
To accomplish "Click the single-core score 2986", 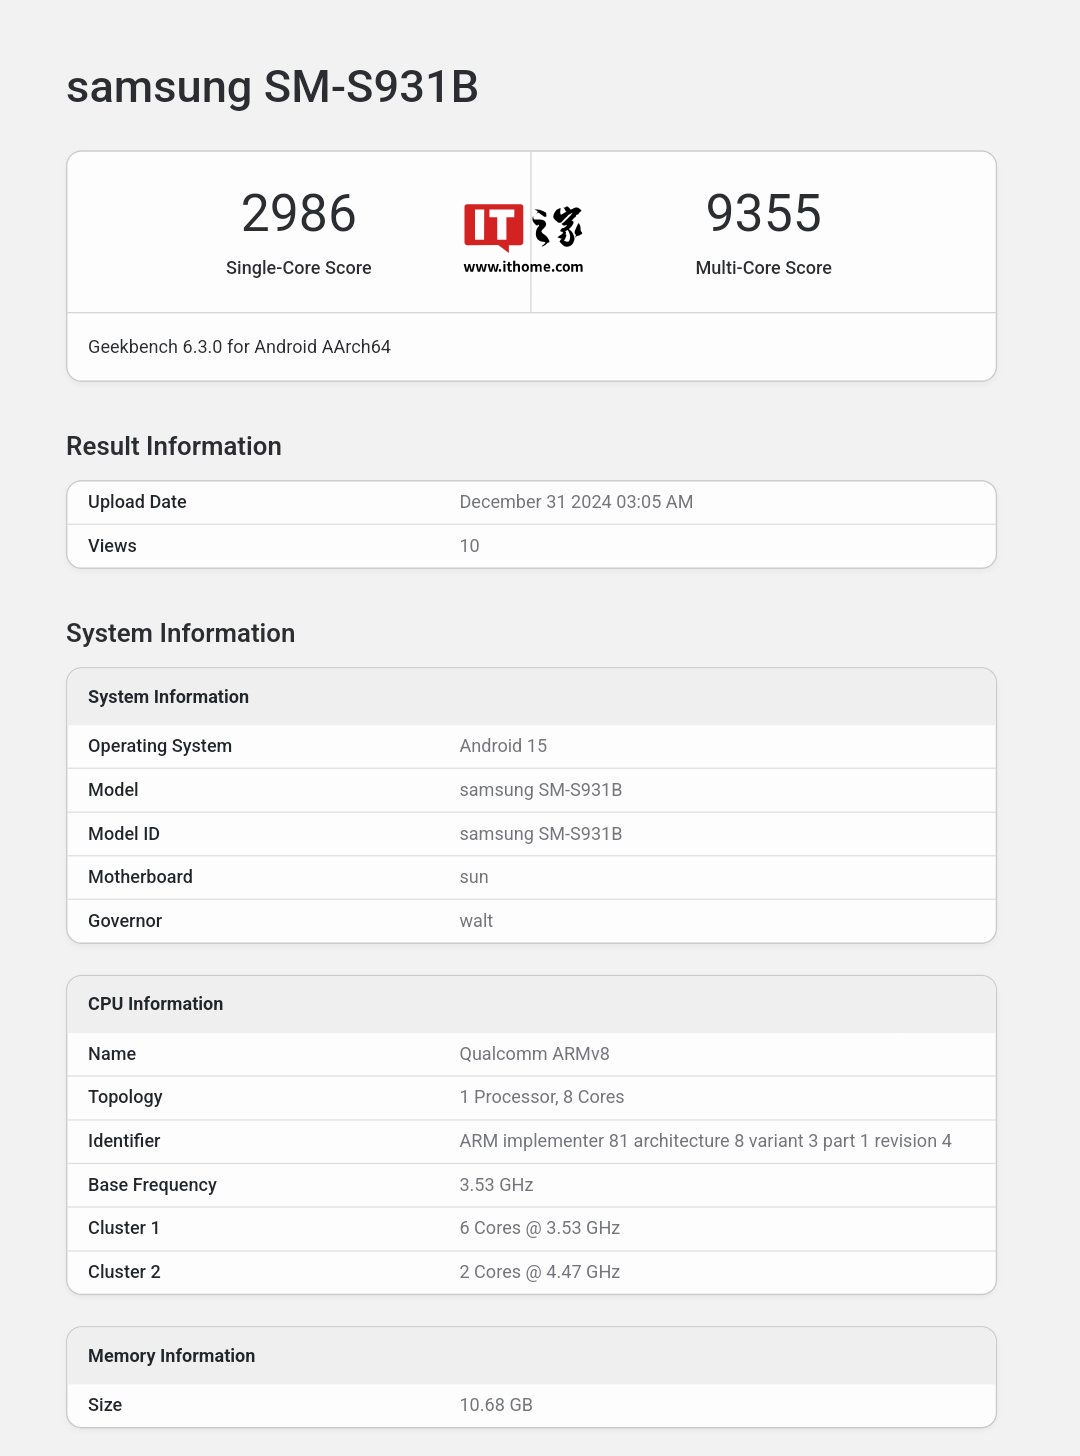I will tap(298, 214).
